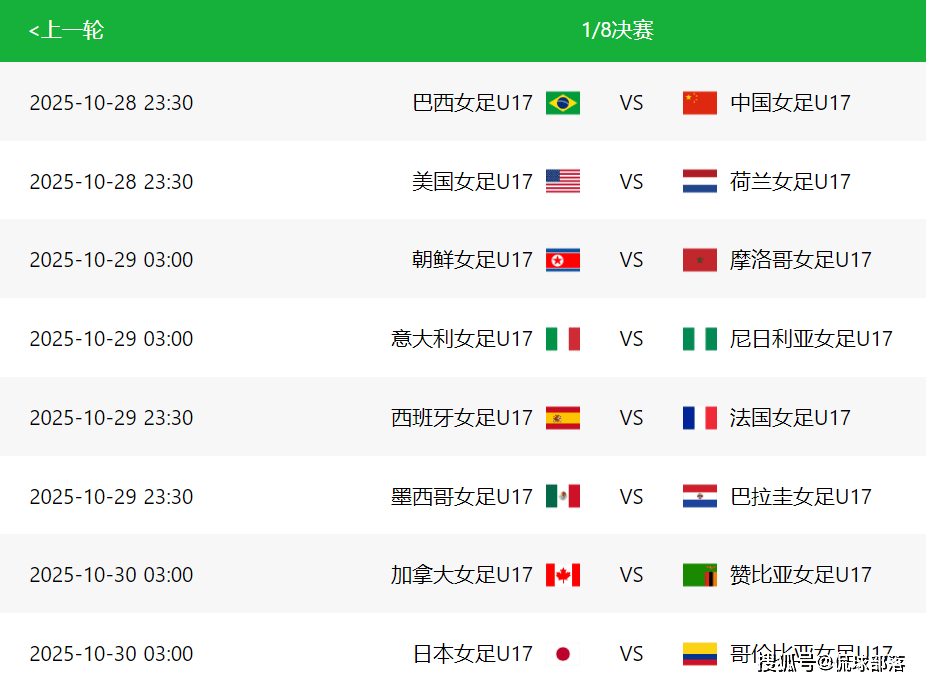This screenshot has width=926, height=683.
Task: Click the Zambia flag icon
Action: [x=699, y=575]
